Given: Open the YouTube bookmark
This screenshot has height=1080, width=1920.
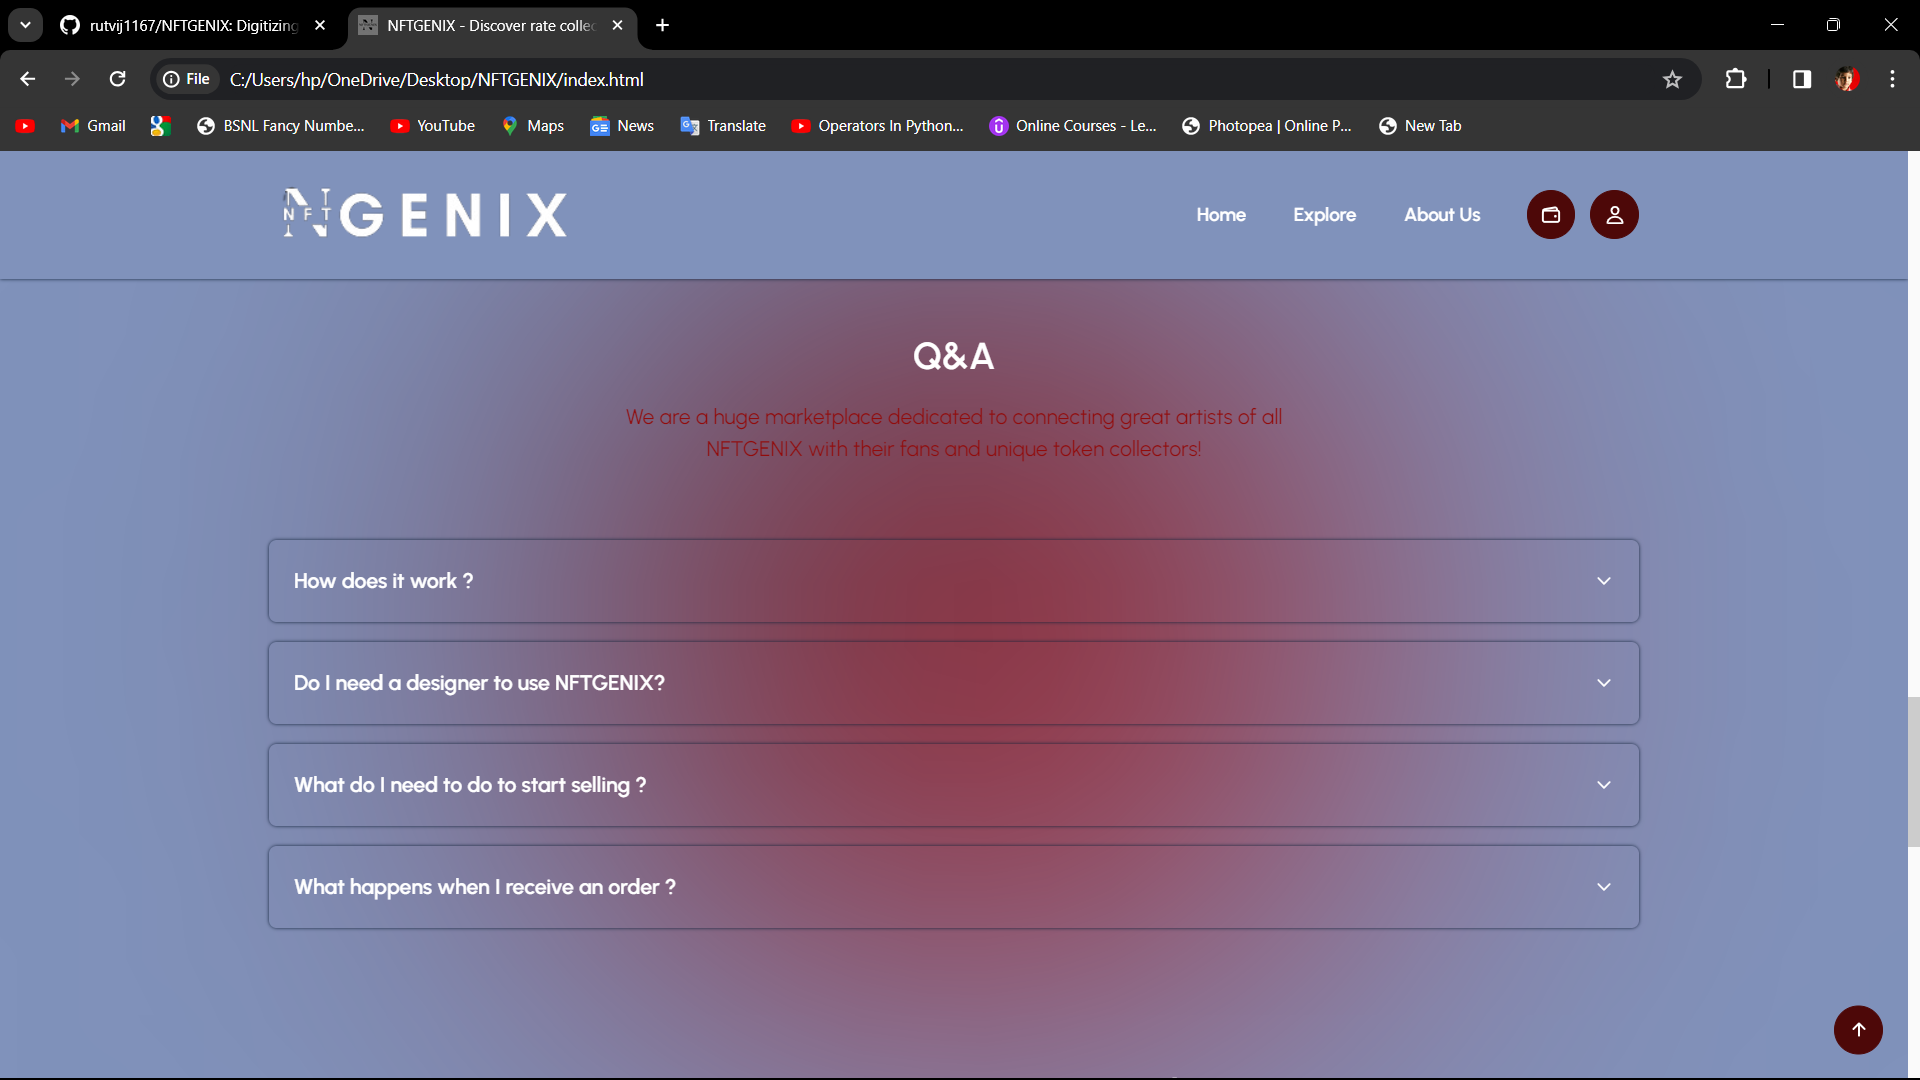Looking at the screenshot, I should coord(433,126).
